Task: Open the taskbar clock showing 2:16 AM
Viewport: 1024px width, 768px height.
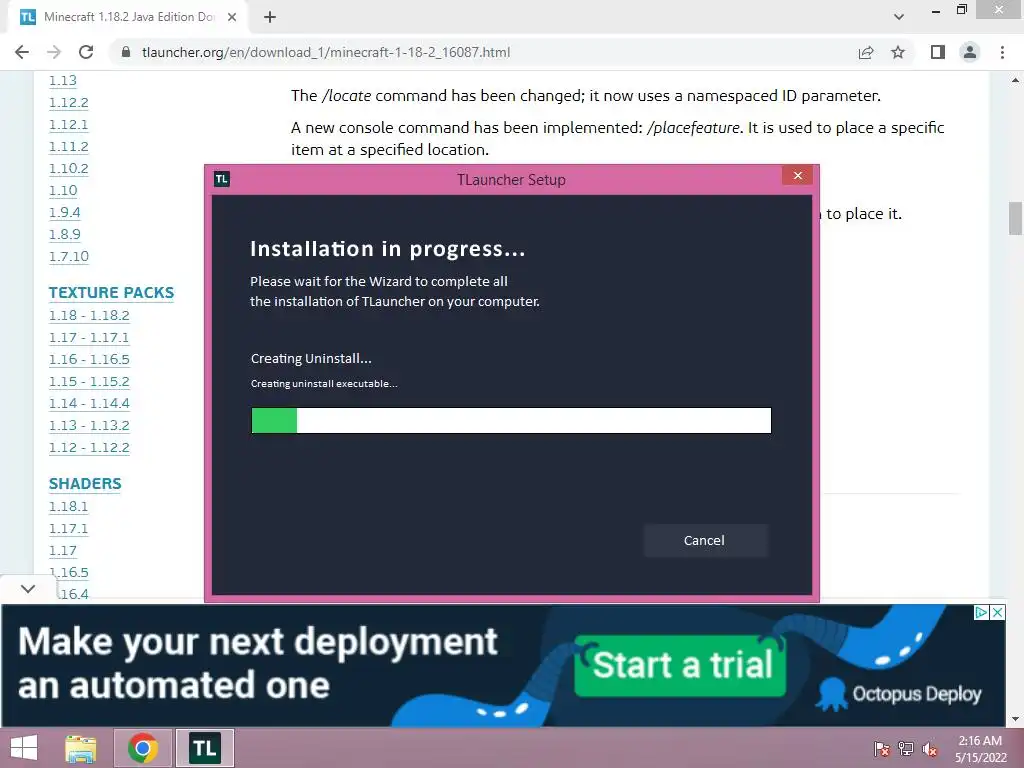Action: 980,749
